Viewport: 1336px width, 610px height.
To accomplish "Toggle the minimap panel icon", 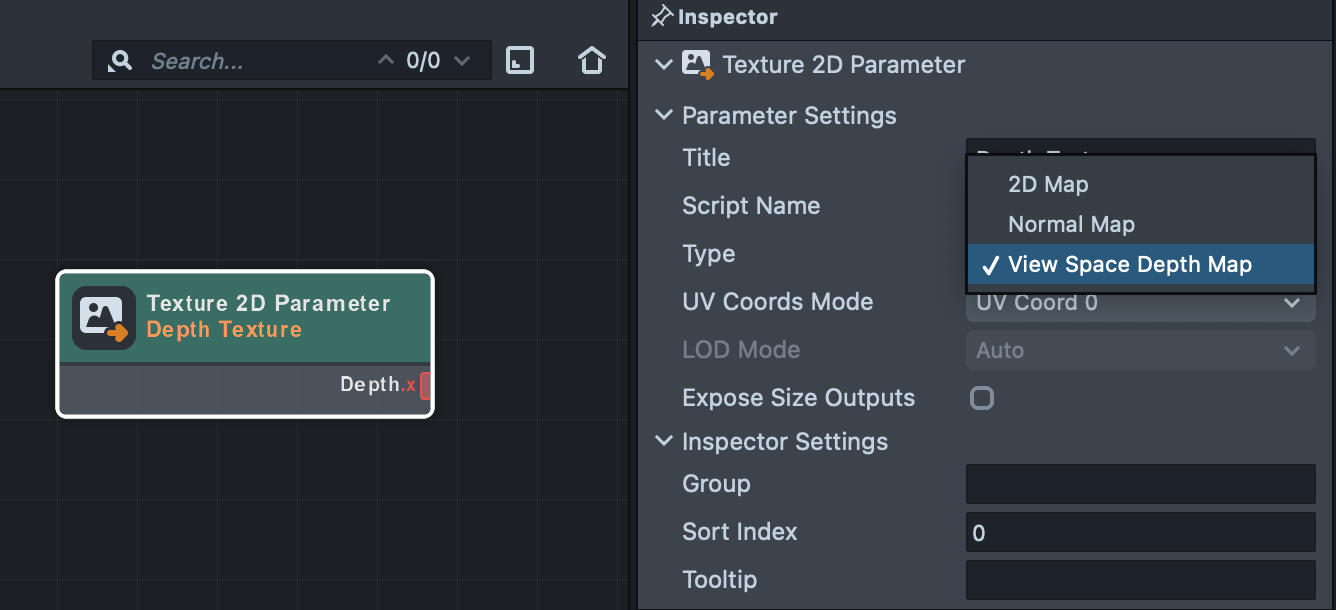I will point(520,60).
